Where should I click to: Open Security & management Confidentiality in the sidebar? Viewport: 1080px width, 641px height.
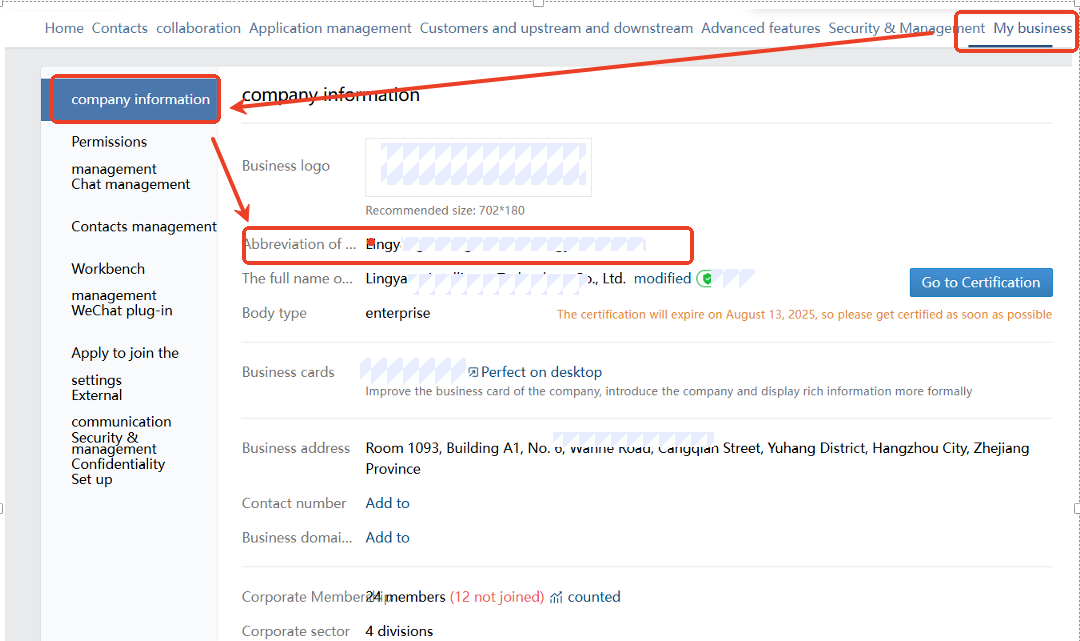tap(118, 450)
